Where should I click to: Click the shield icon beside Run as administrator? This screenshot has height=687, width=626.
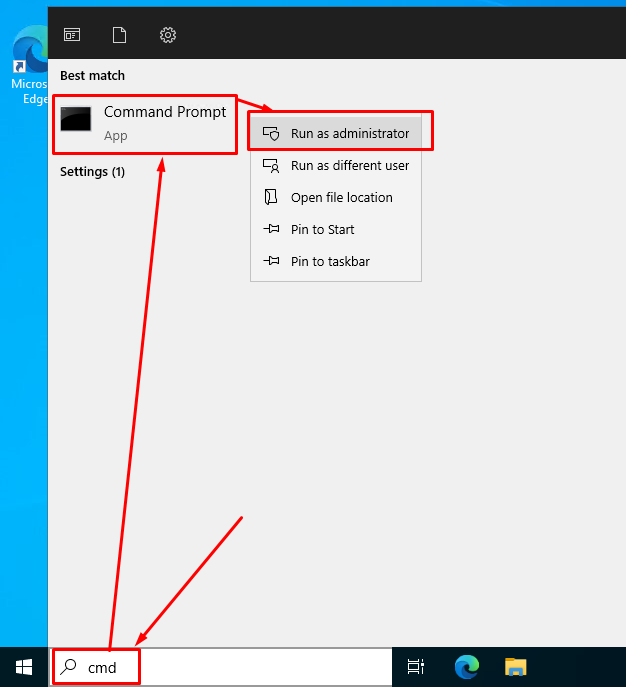pos(271,133)
